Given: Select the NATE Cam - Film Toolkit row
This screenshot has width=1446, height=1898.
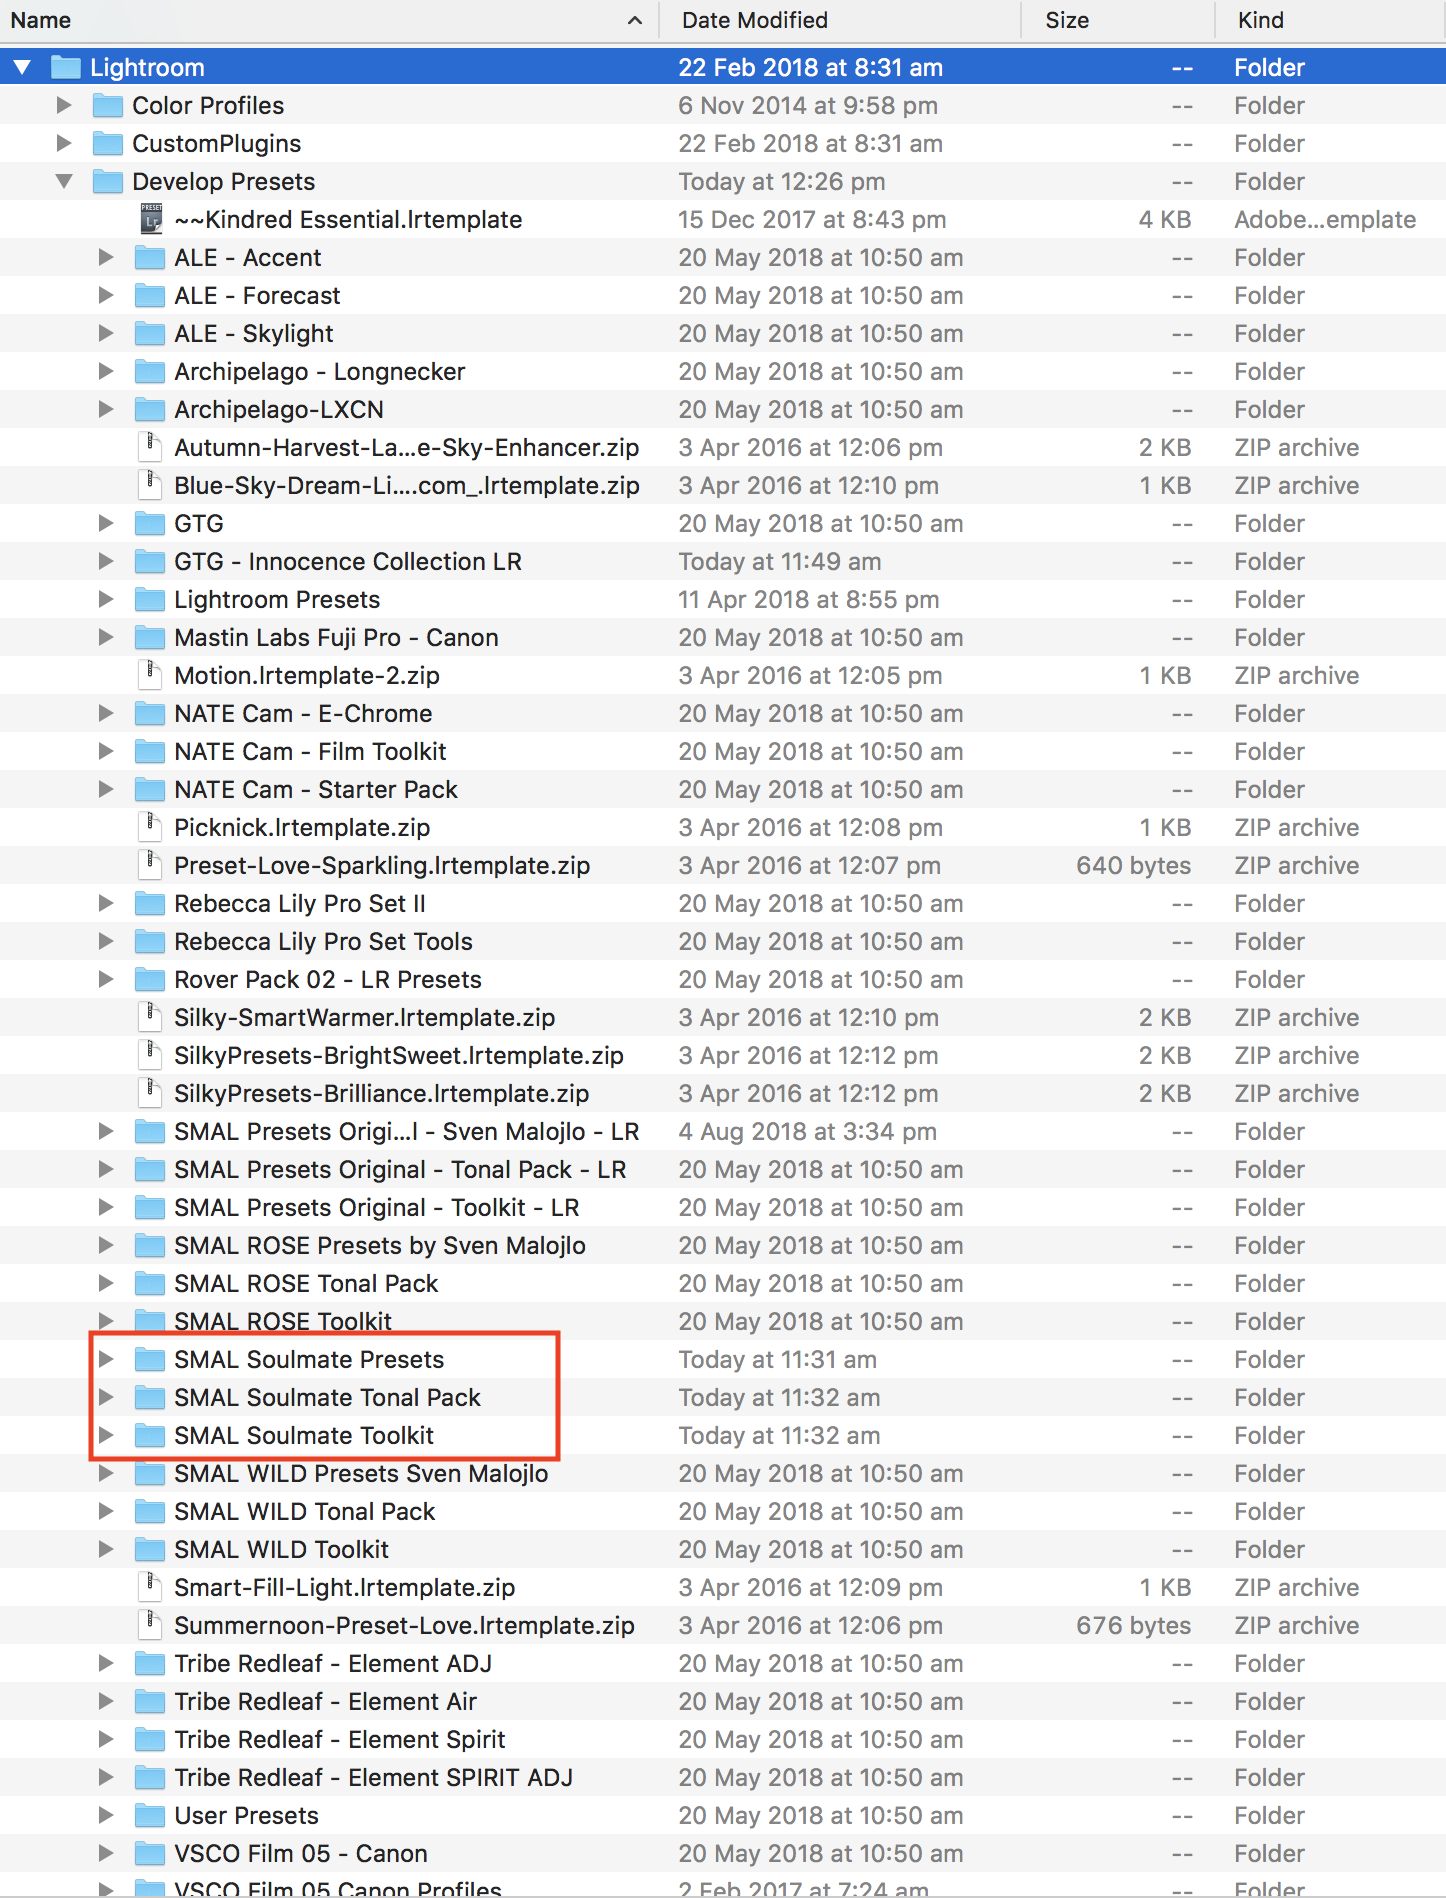Looking at the screenshot, I should pos(723,751).
